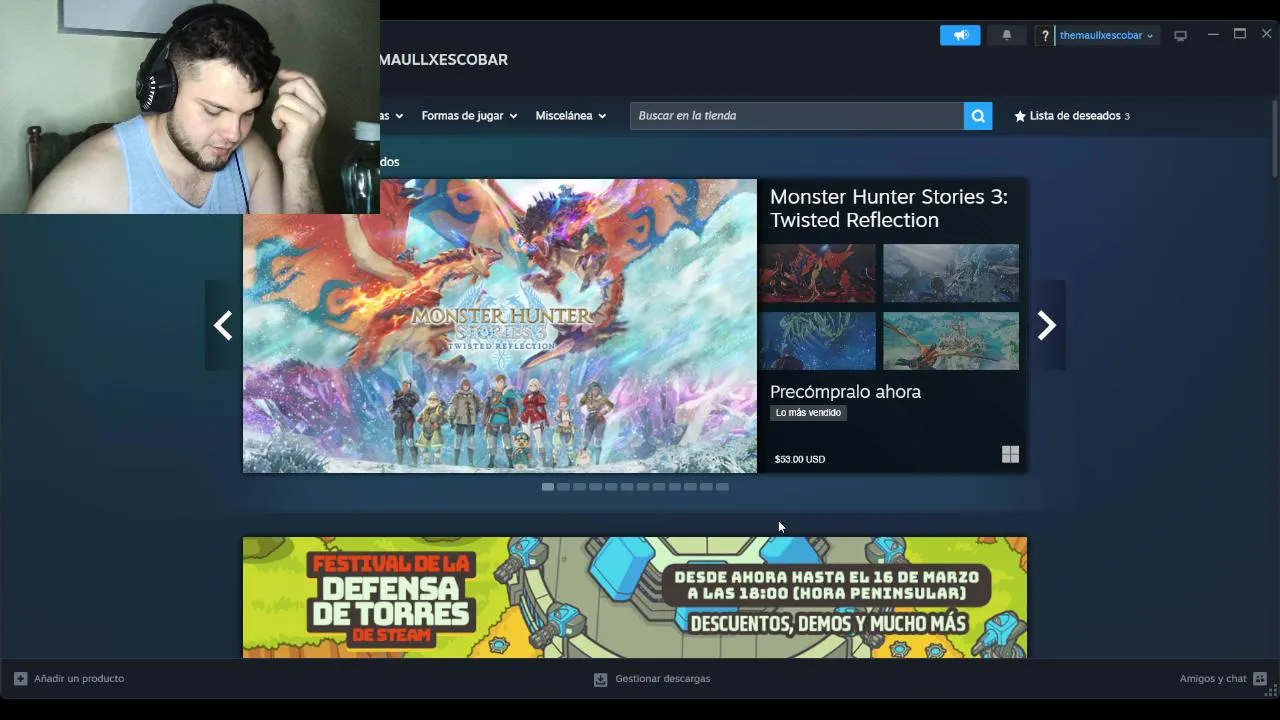1280x720 pixels.
Task: Click the blue store search magnifier button
Action: point(978,116)
